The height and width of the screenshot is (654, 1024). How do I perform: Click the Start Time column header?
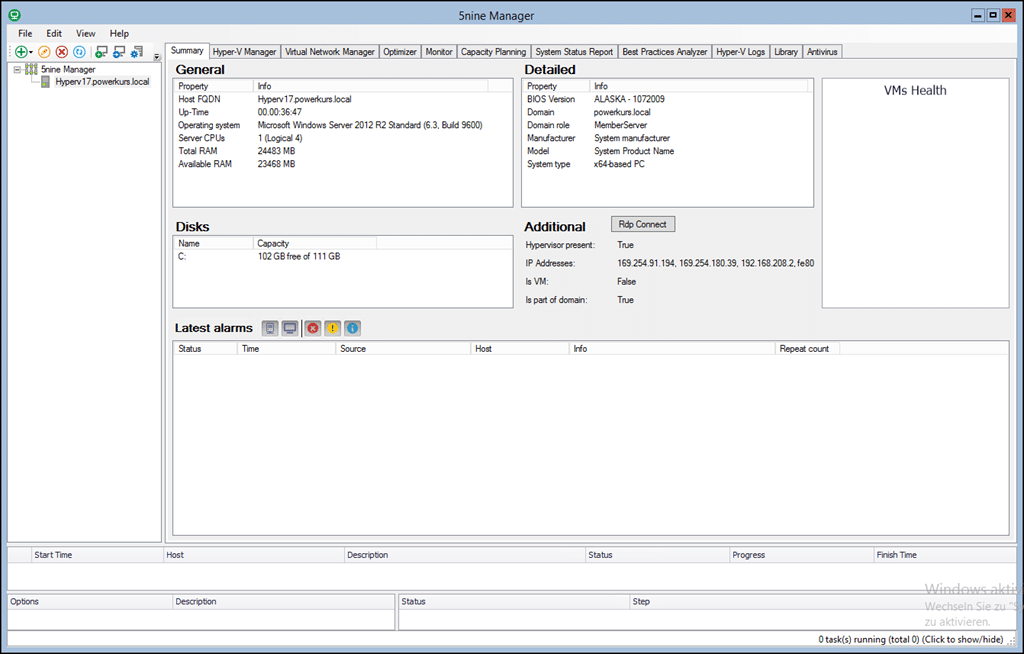click(x=97, y=555)
